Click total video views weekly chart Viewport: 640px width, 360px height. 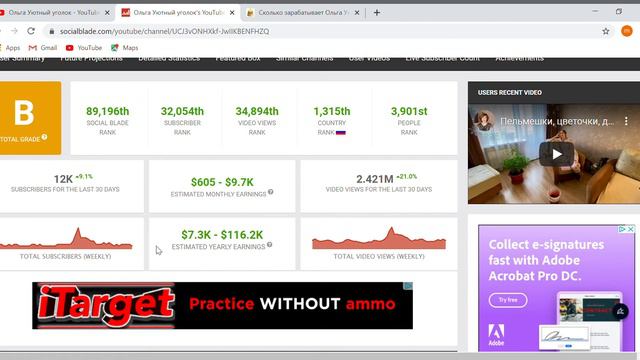coord(379,238)
